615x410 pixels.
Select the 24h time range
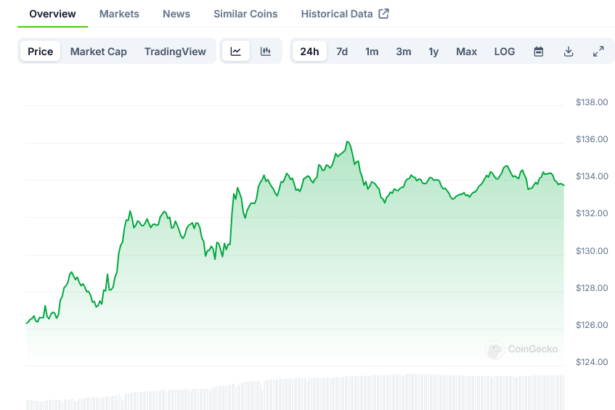(310, 52)
